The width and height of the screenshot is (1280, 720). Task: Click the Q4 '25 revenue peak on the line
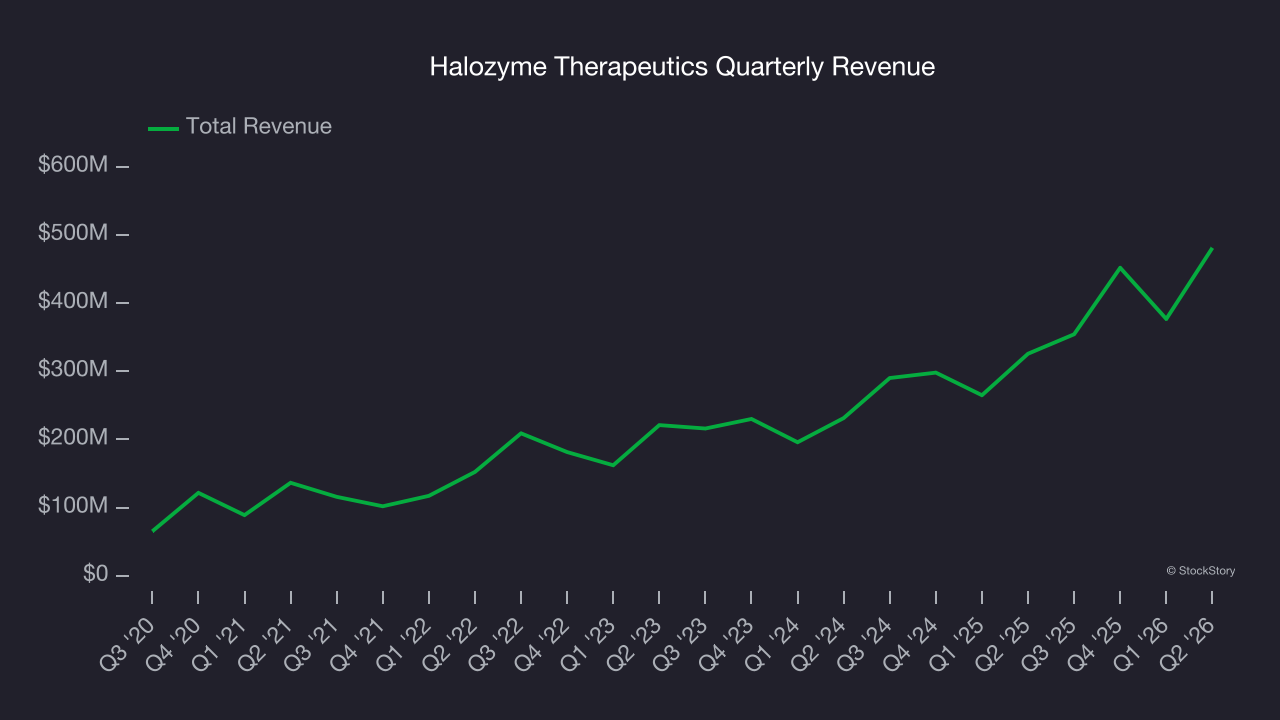pyautogui.click(x=1120, y=267)
